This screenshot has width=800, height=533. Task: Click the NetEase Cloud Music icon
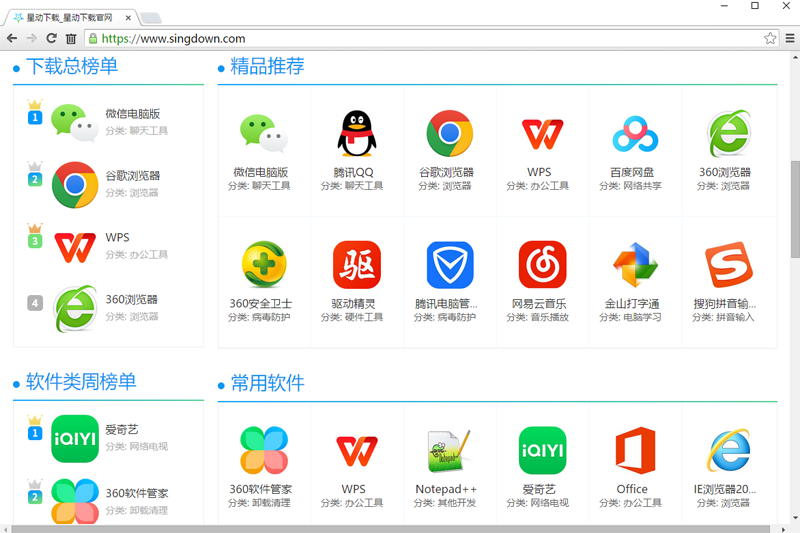542,265
